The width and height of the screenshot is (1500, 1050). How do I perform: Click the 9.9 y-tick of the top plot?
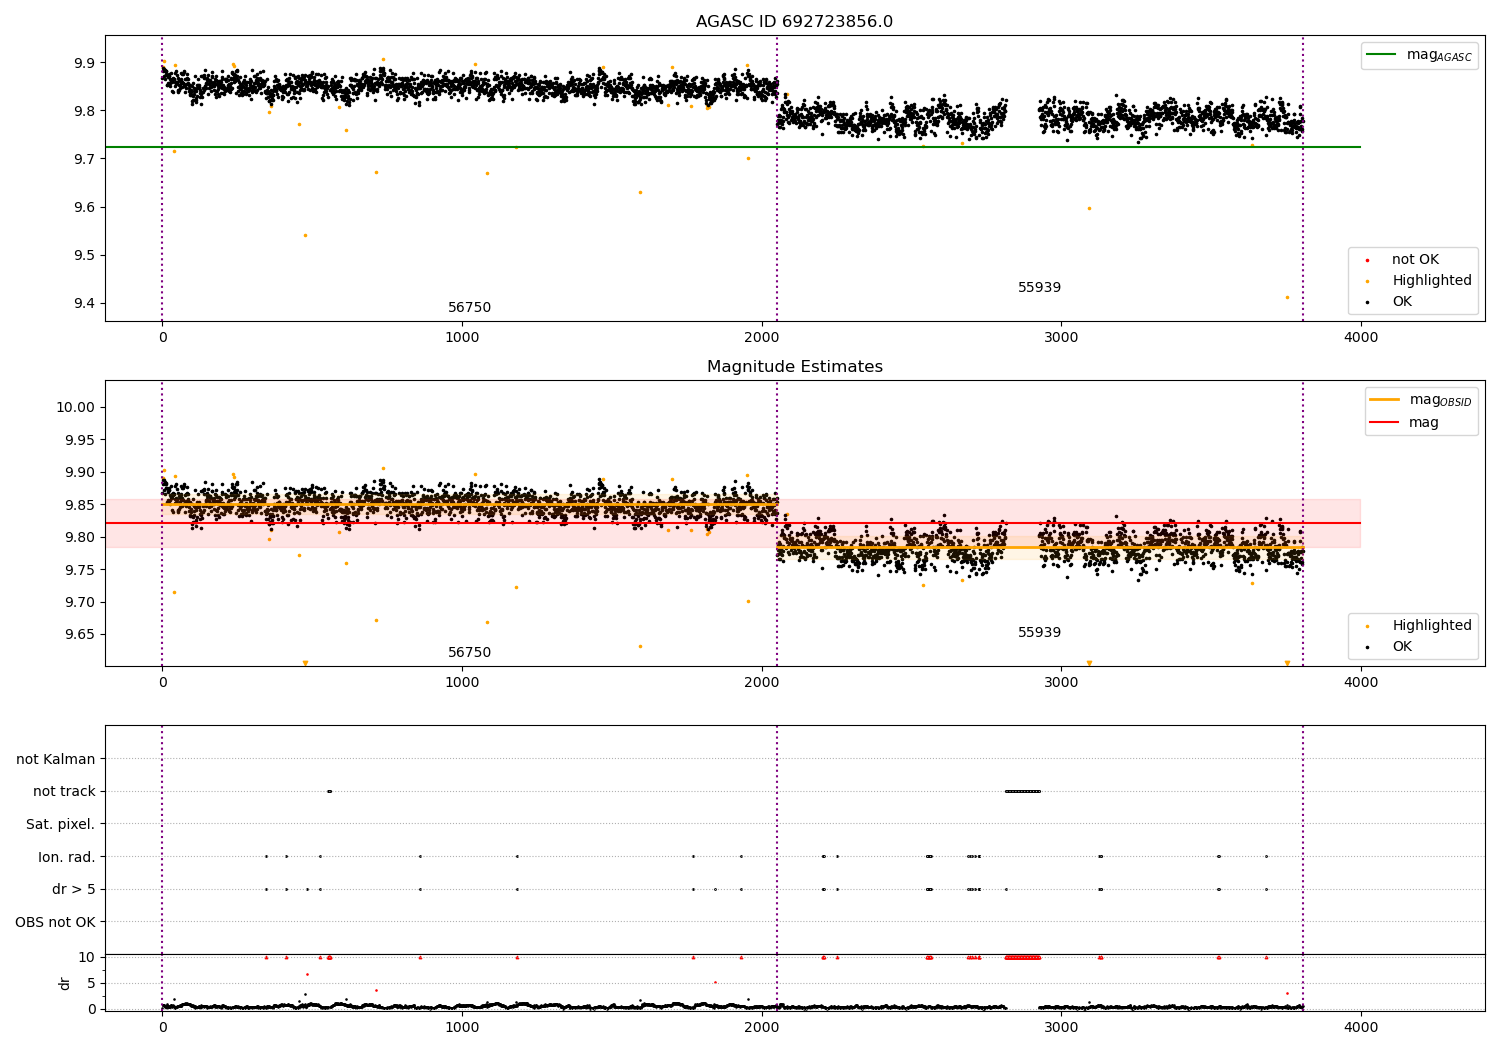(84, 63)
